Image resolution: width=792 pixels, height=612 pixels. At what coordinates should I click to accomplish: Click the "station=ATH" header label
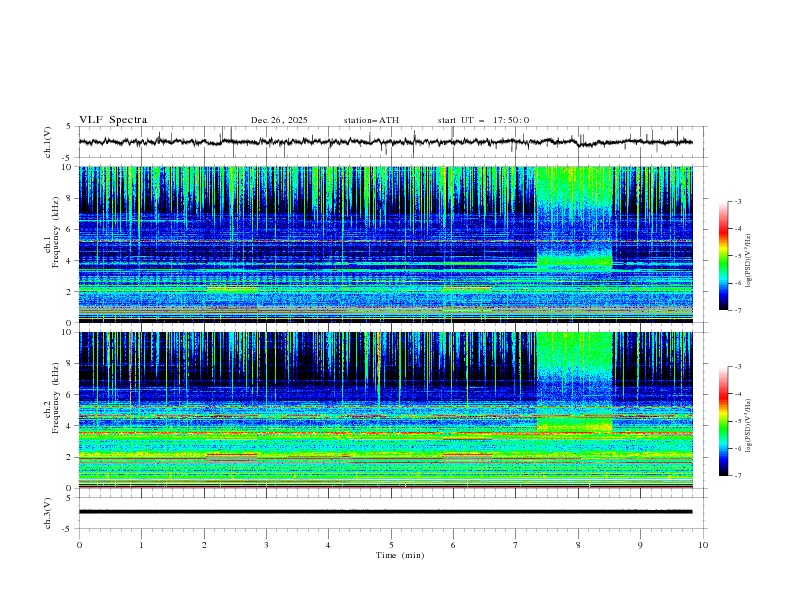pyautogui.click(x=371, y=120)
